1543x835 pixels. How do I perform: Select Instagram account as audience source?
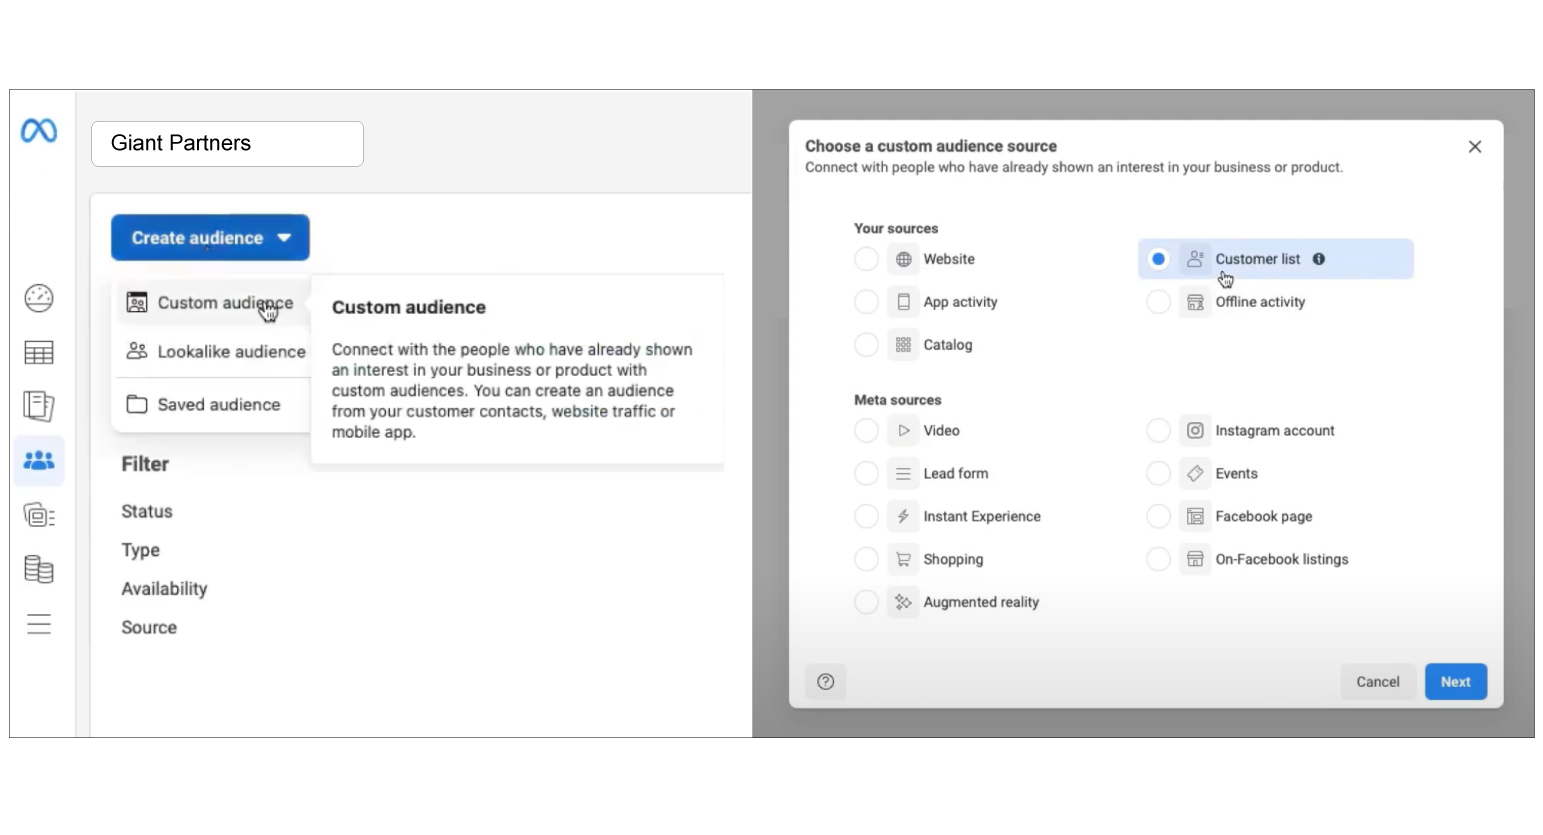(x=1158, y=431)
